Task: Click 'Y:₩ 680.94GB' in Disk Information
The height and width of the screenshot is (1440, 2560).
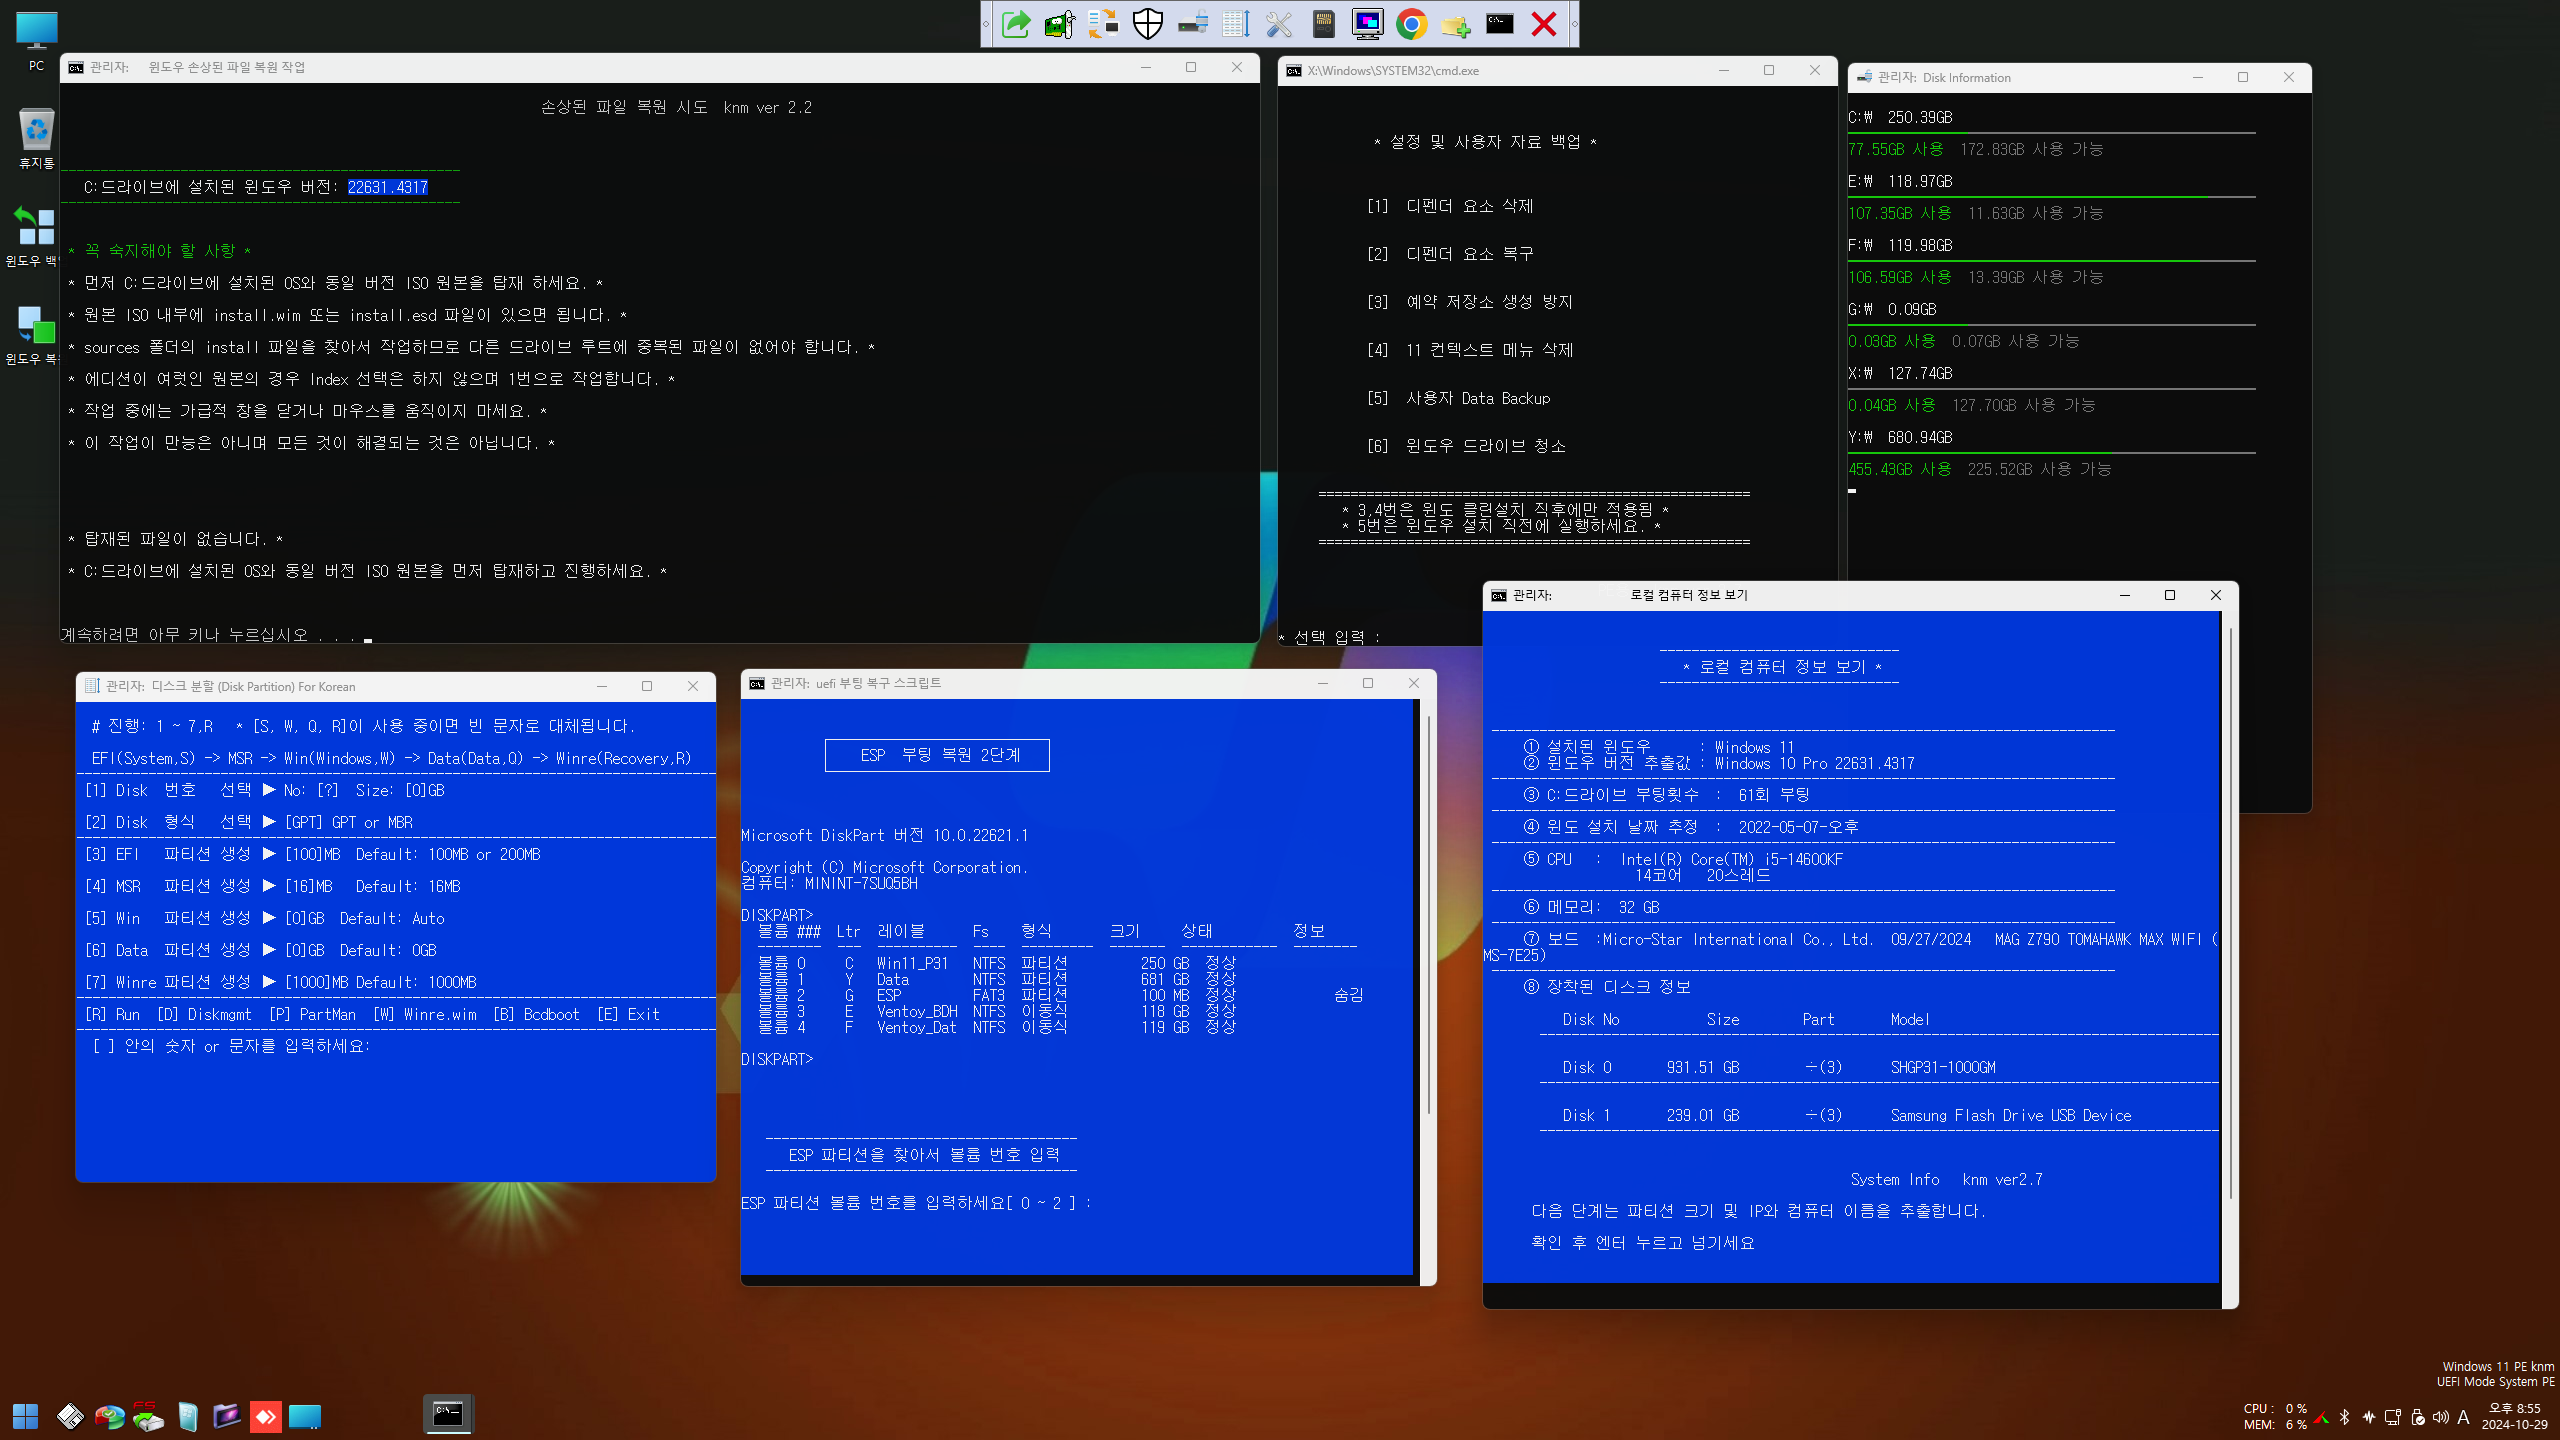Action: [1900, 437]
